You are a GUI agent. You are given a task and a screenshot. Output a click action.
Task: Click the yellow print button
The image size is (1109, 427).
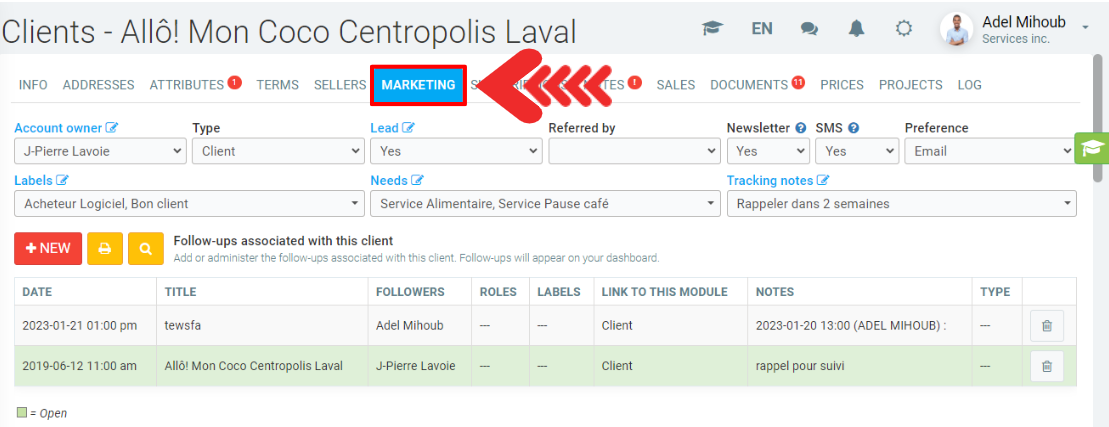105,248
